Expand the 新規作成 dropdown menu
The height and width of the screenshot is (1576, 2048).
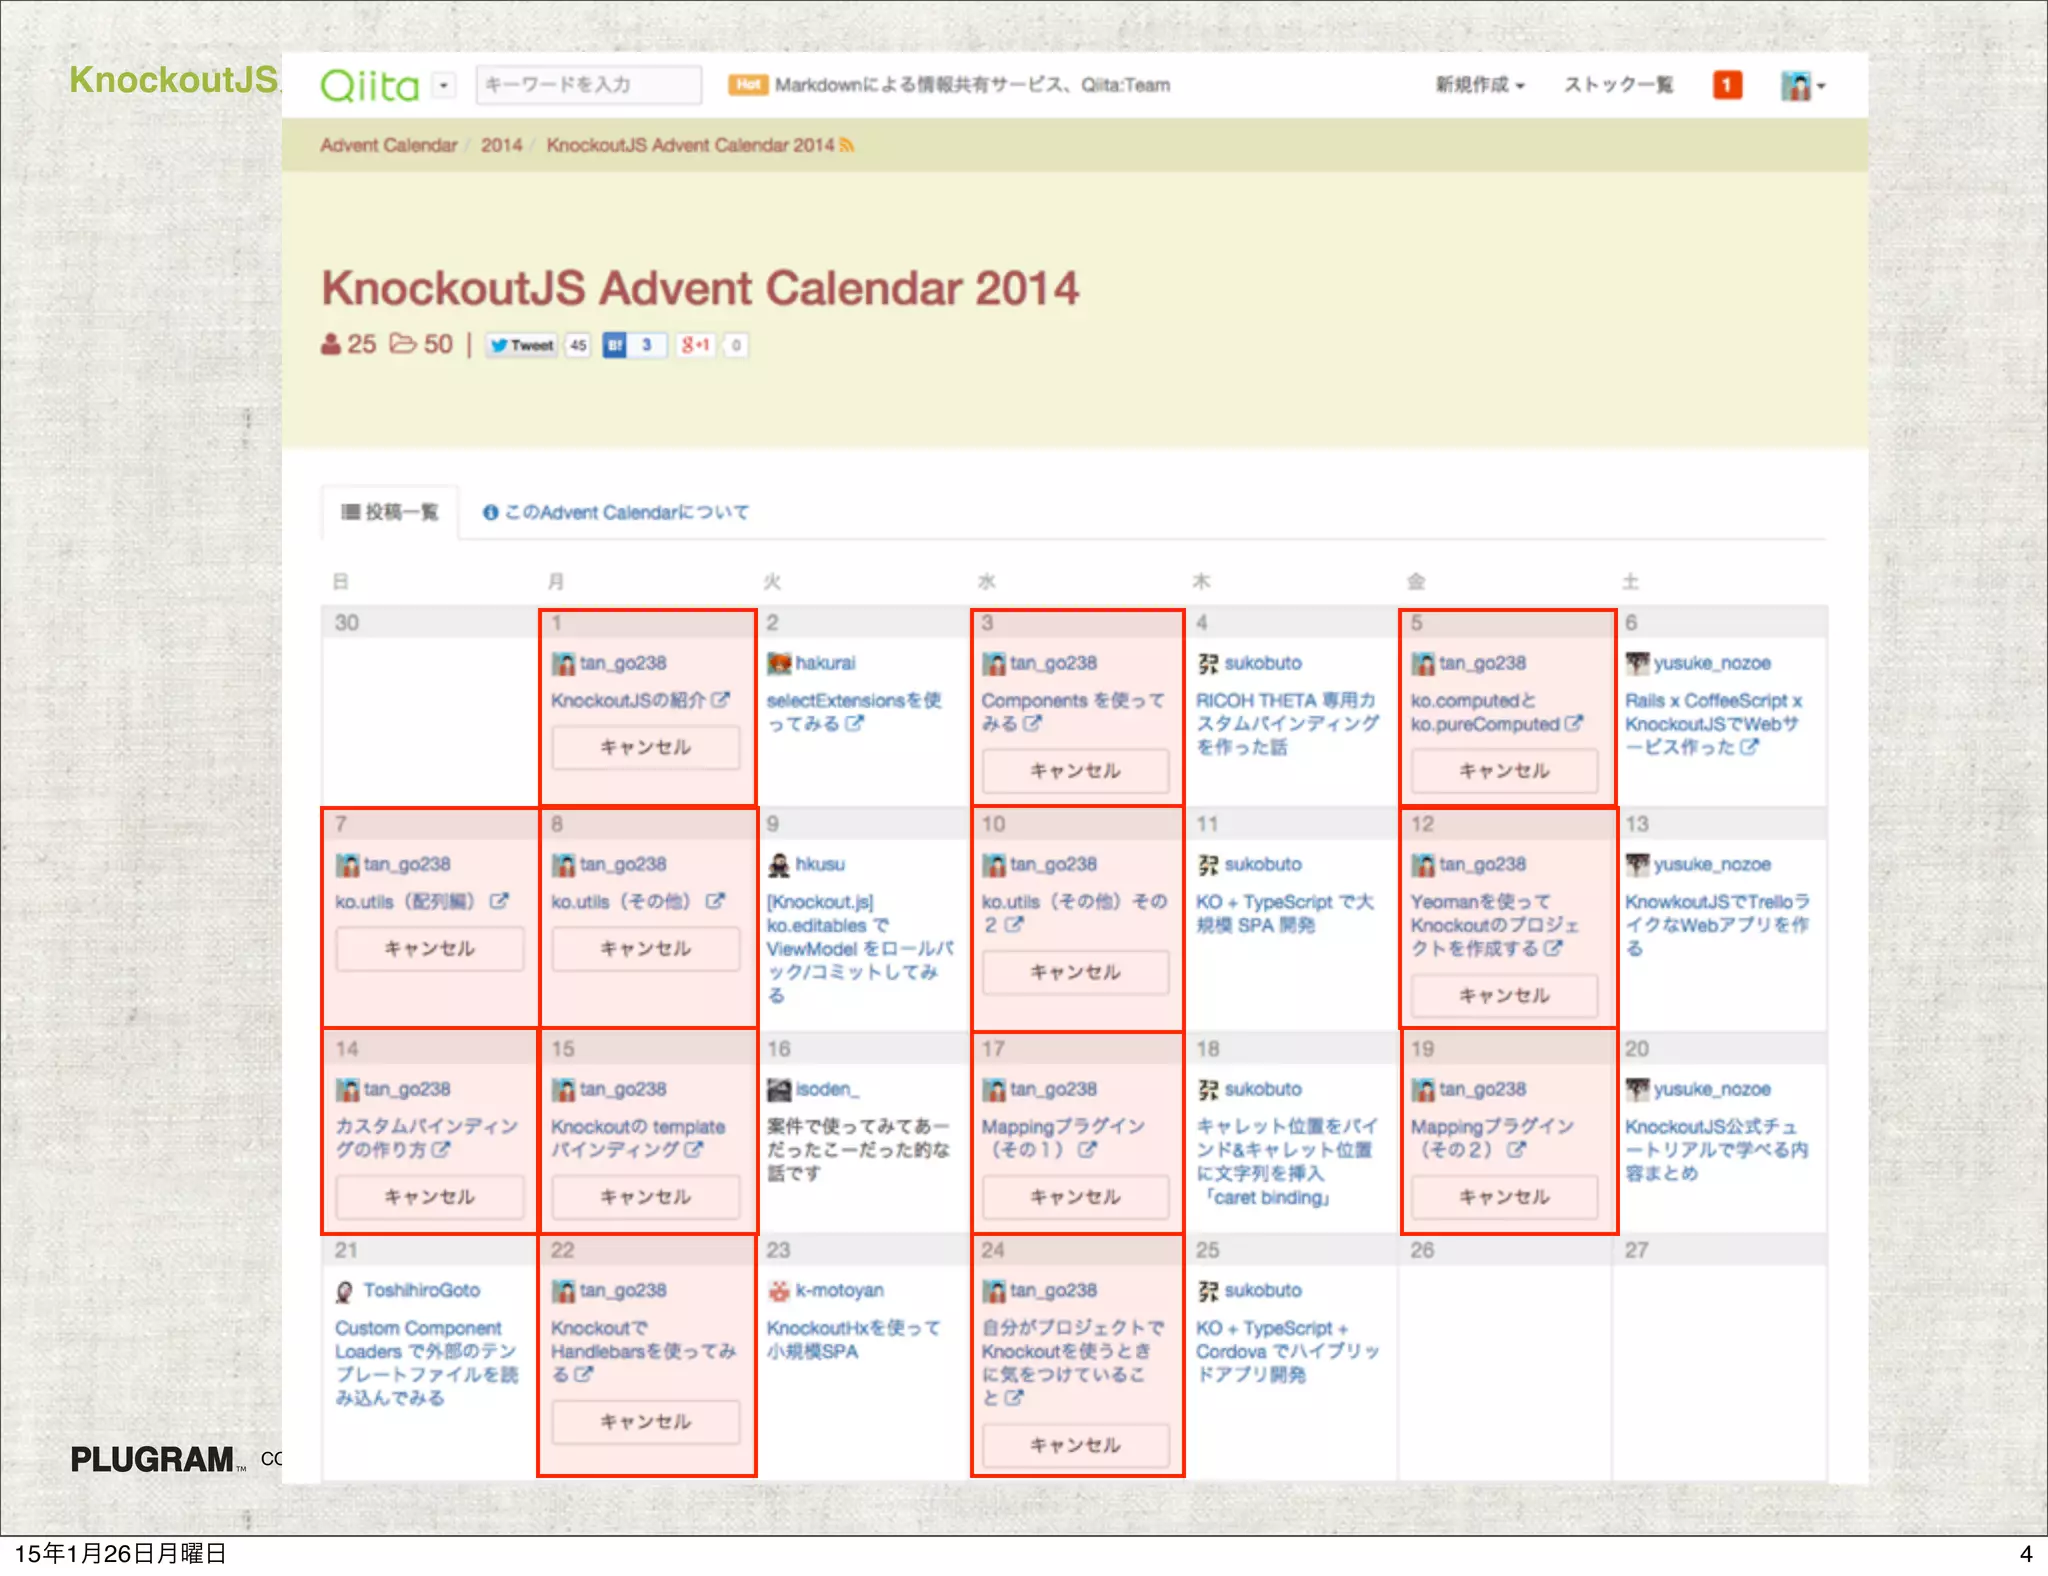point(1480,85)
